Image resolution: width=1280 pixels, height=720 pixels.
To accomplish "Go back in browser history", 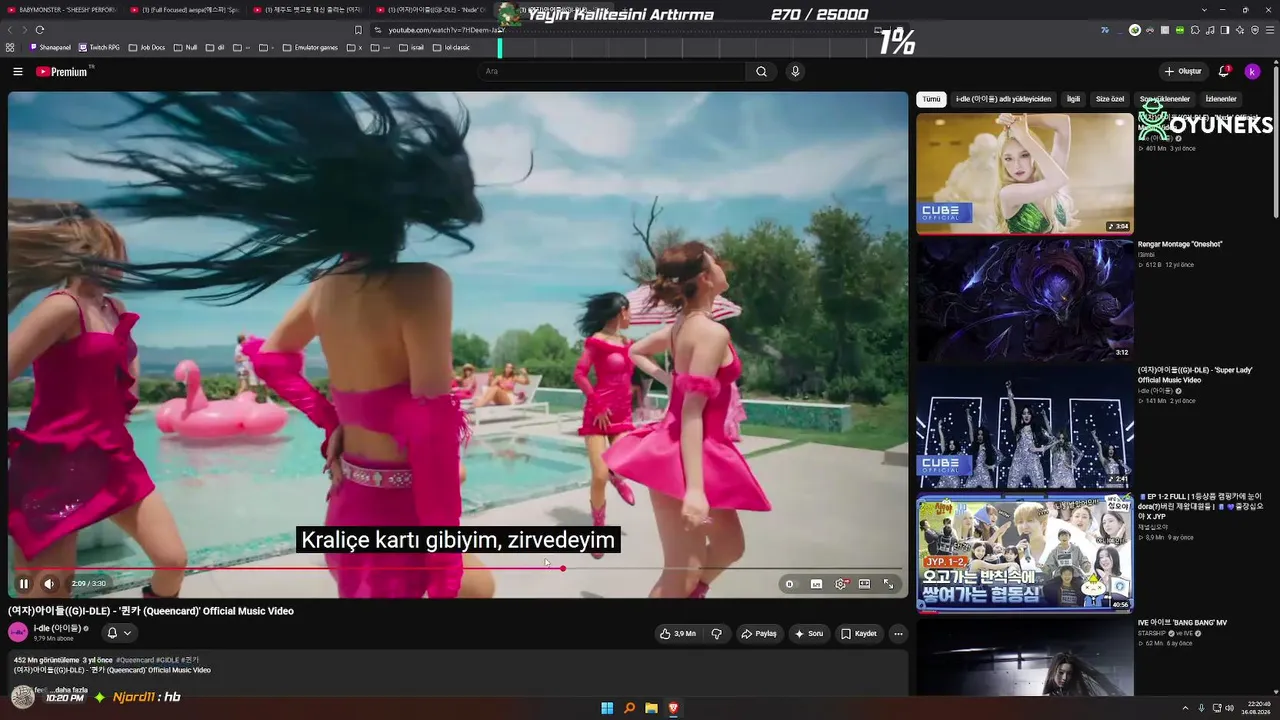I will pos(10,30).
